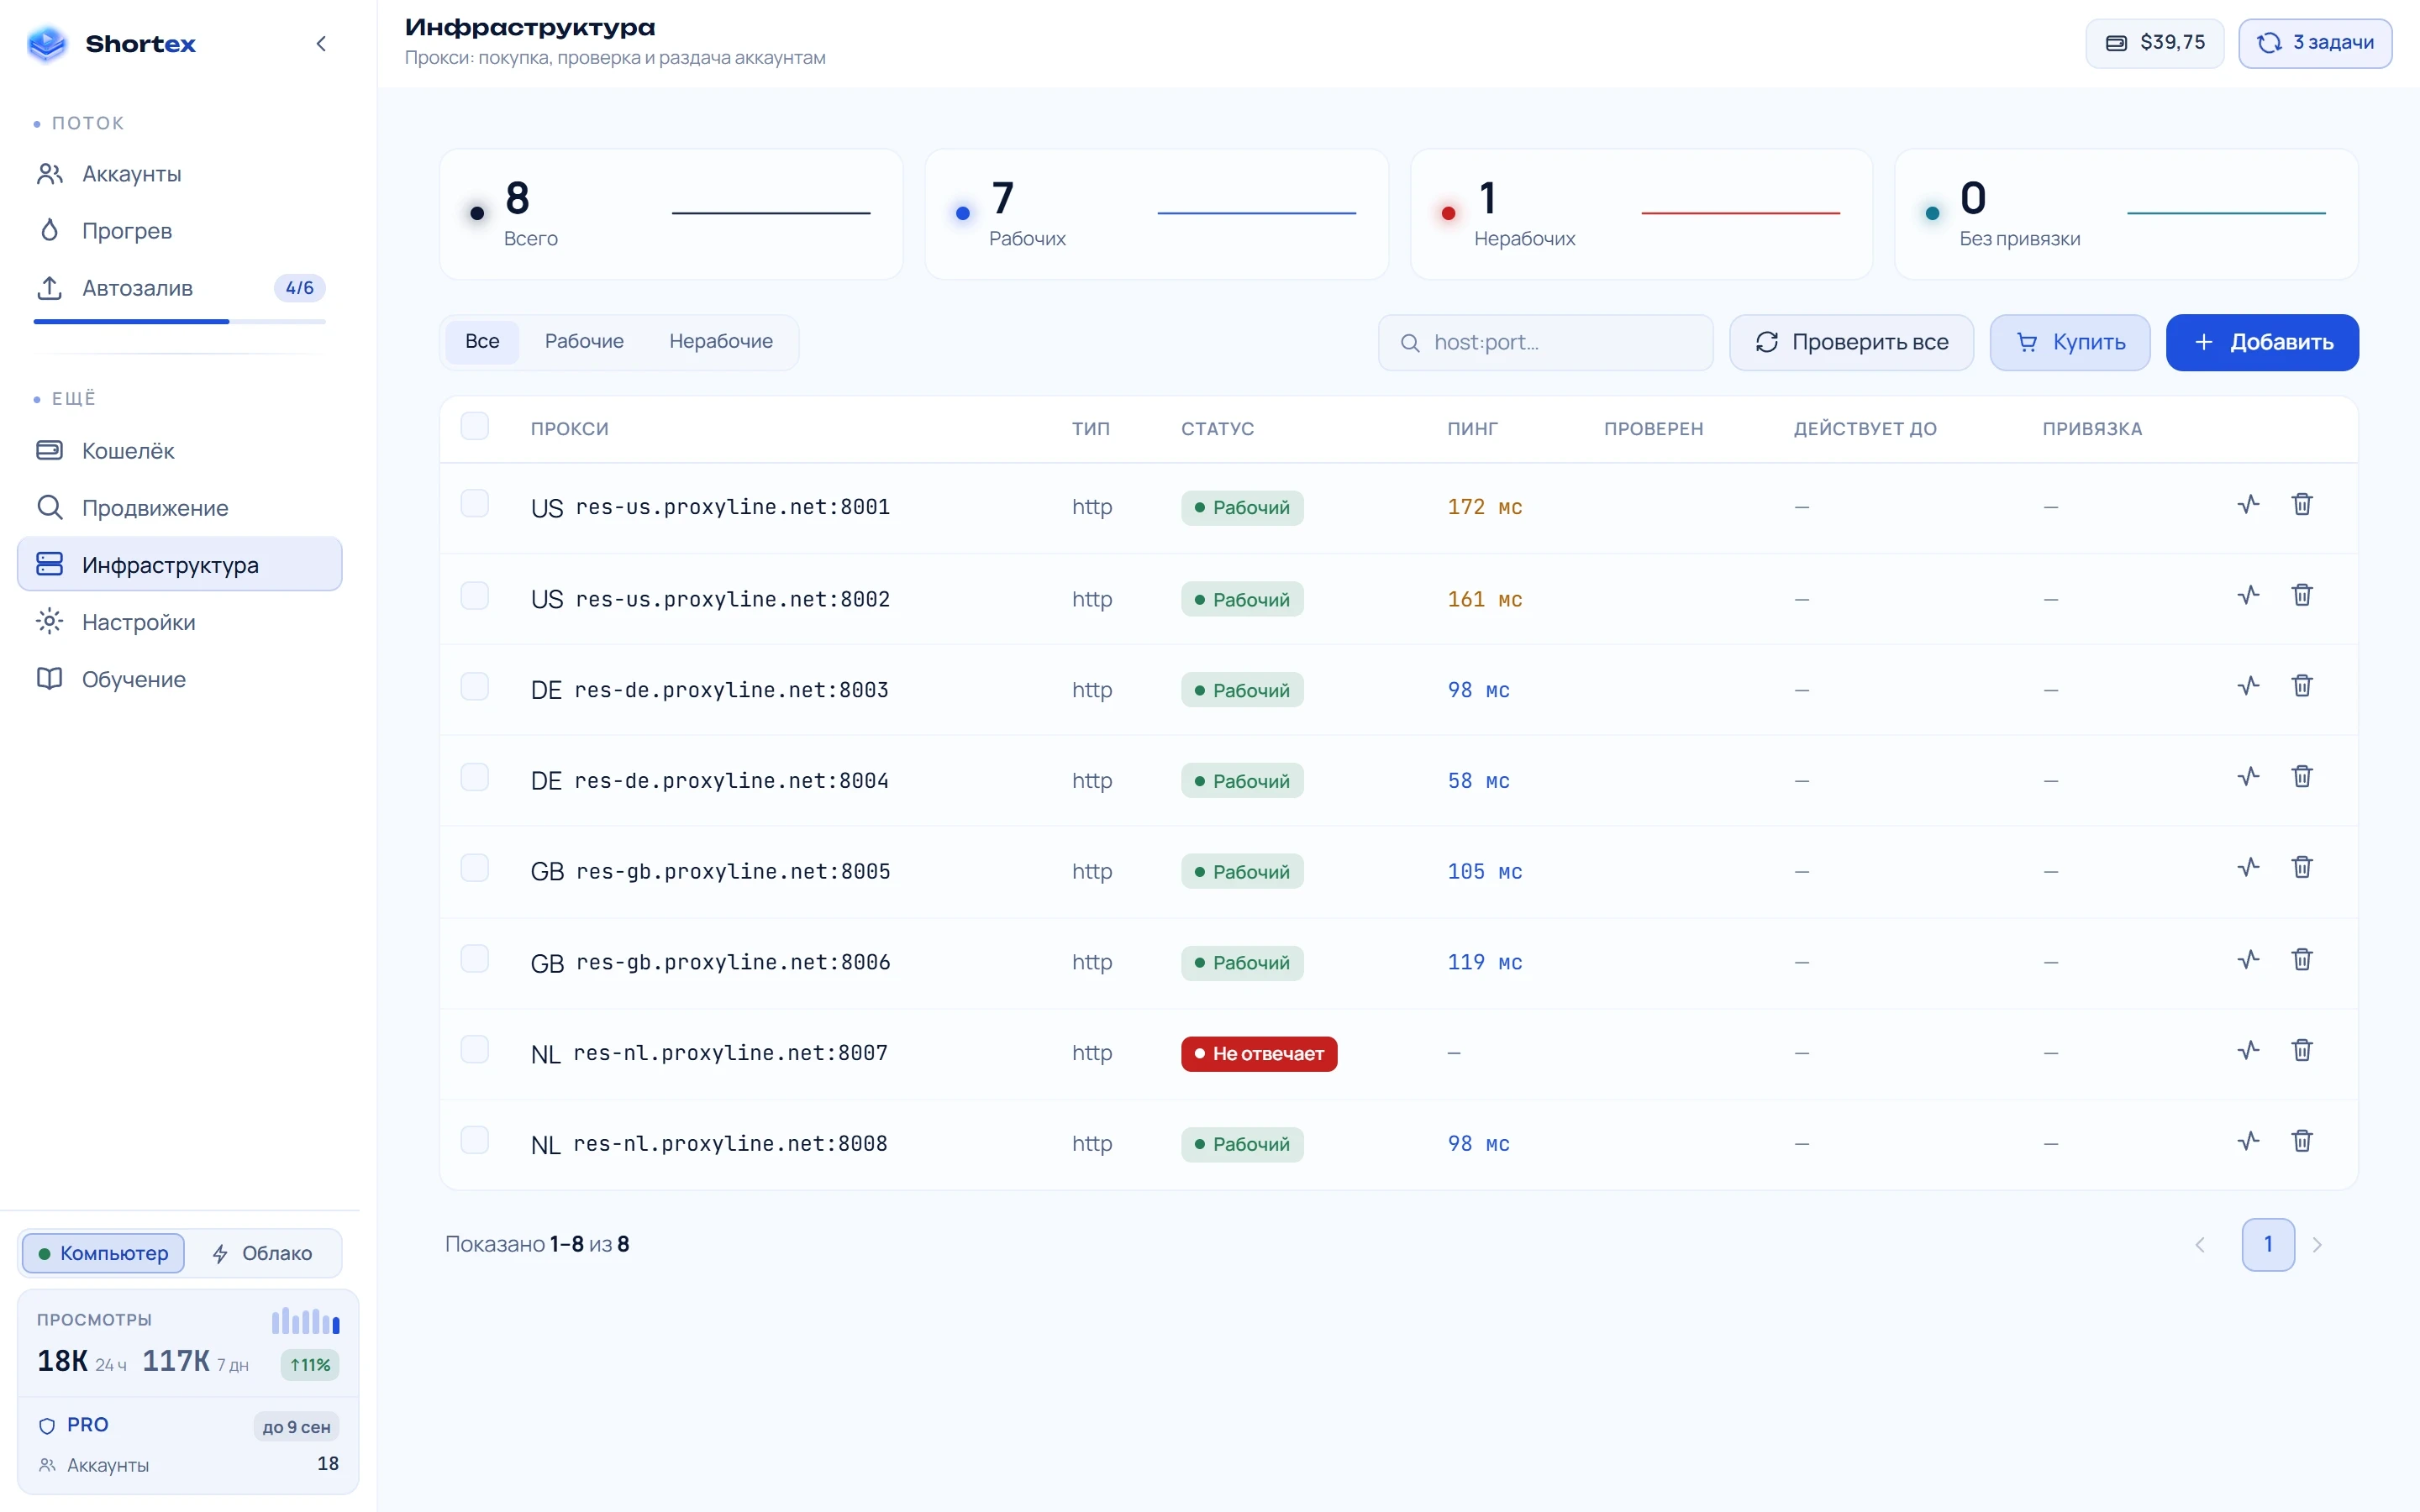Select checkbox for res-us.proxyline.net:8001

[x=475, y=503]
